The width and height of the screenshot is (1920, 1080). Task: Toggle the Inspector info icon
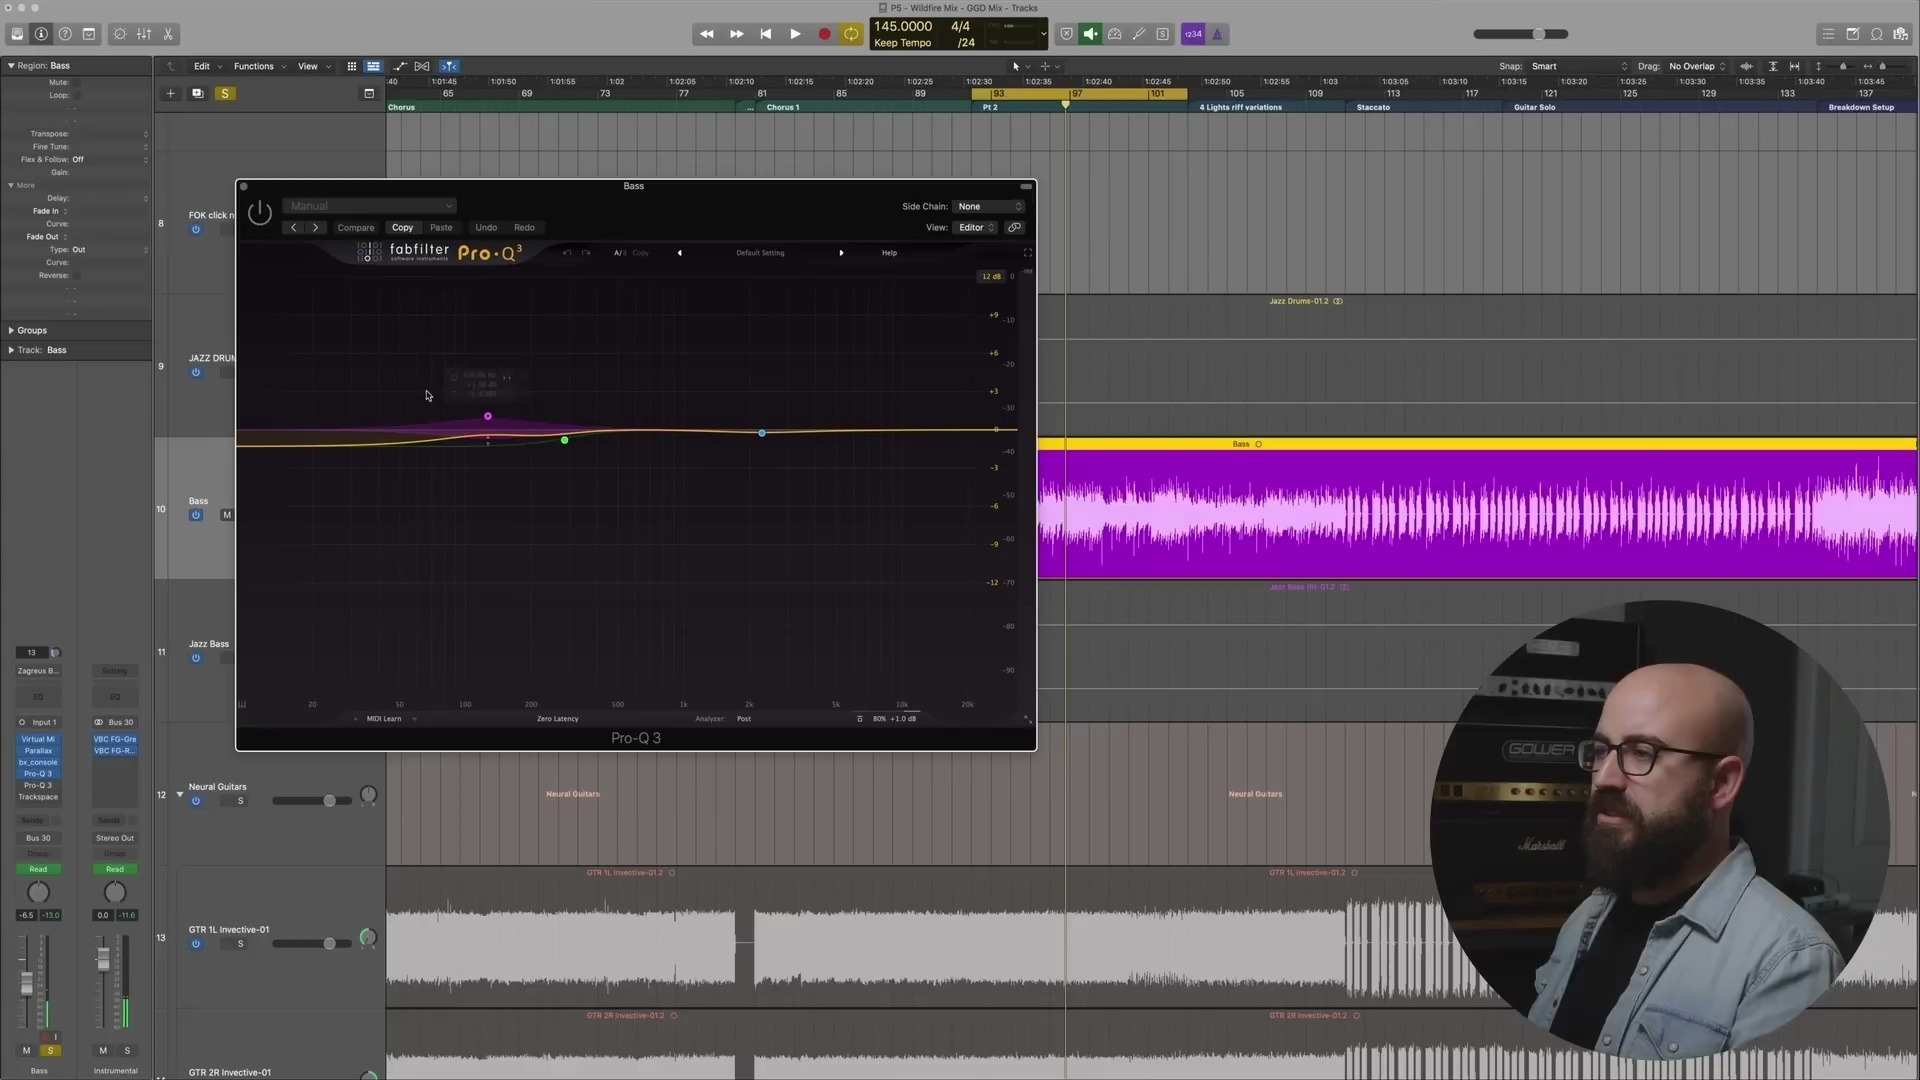41,34
